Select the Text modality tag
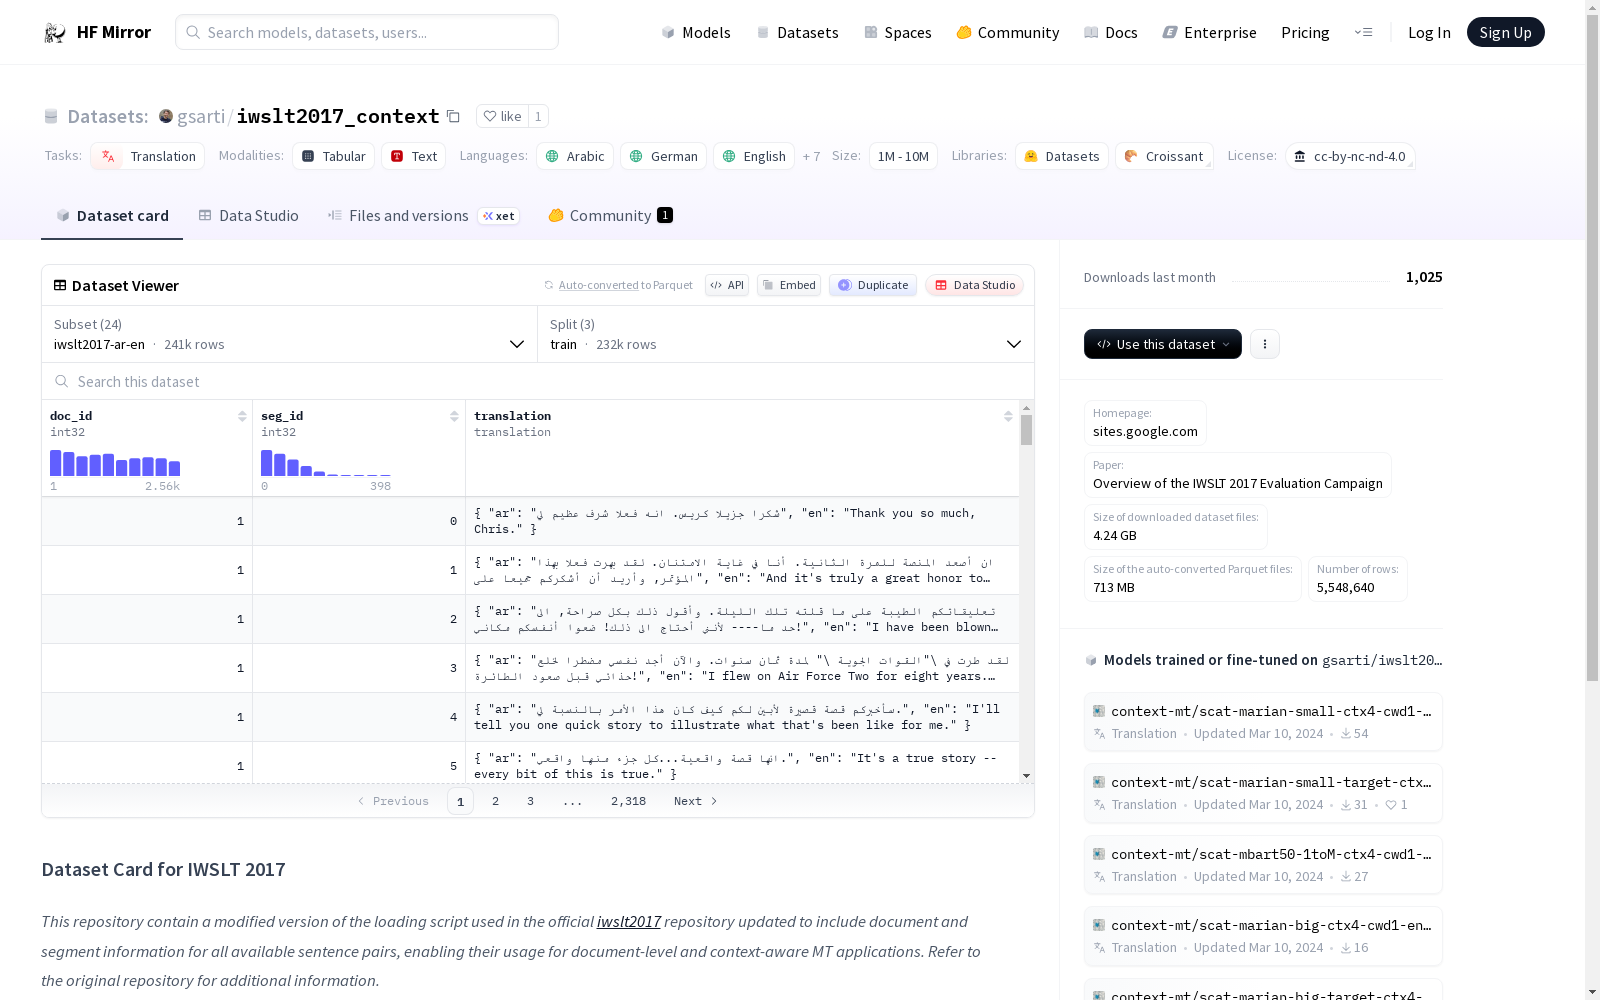 coord(414,156)
